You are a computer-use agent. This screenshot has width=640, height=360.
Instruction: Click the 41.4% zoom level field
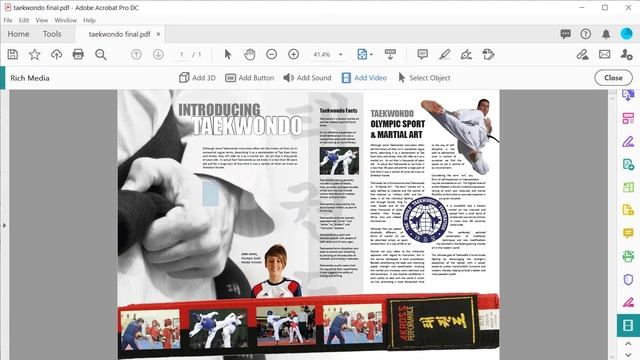pos(322,54)
